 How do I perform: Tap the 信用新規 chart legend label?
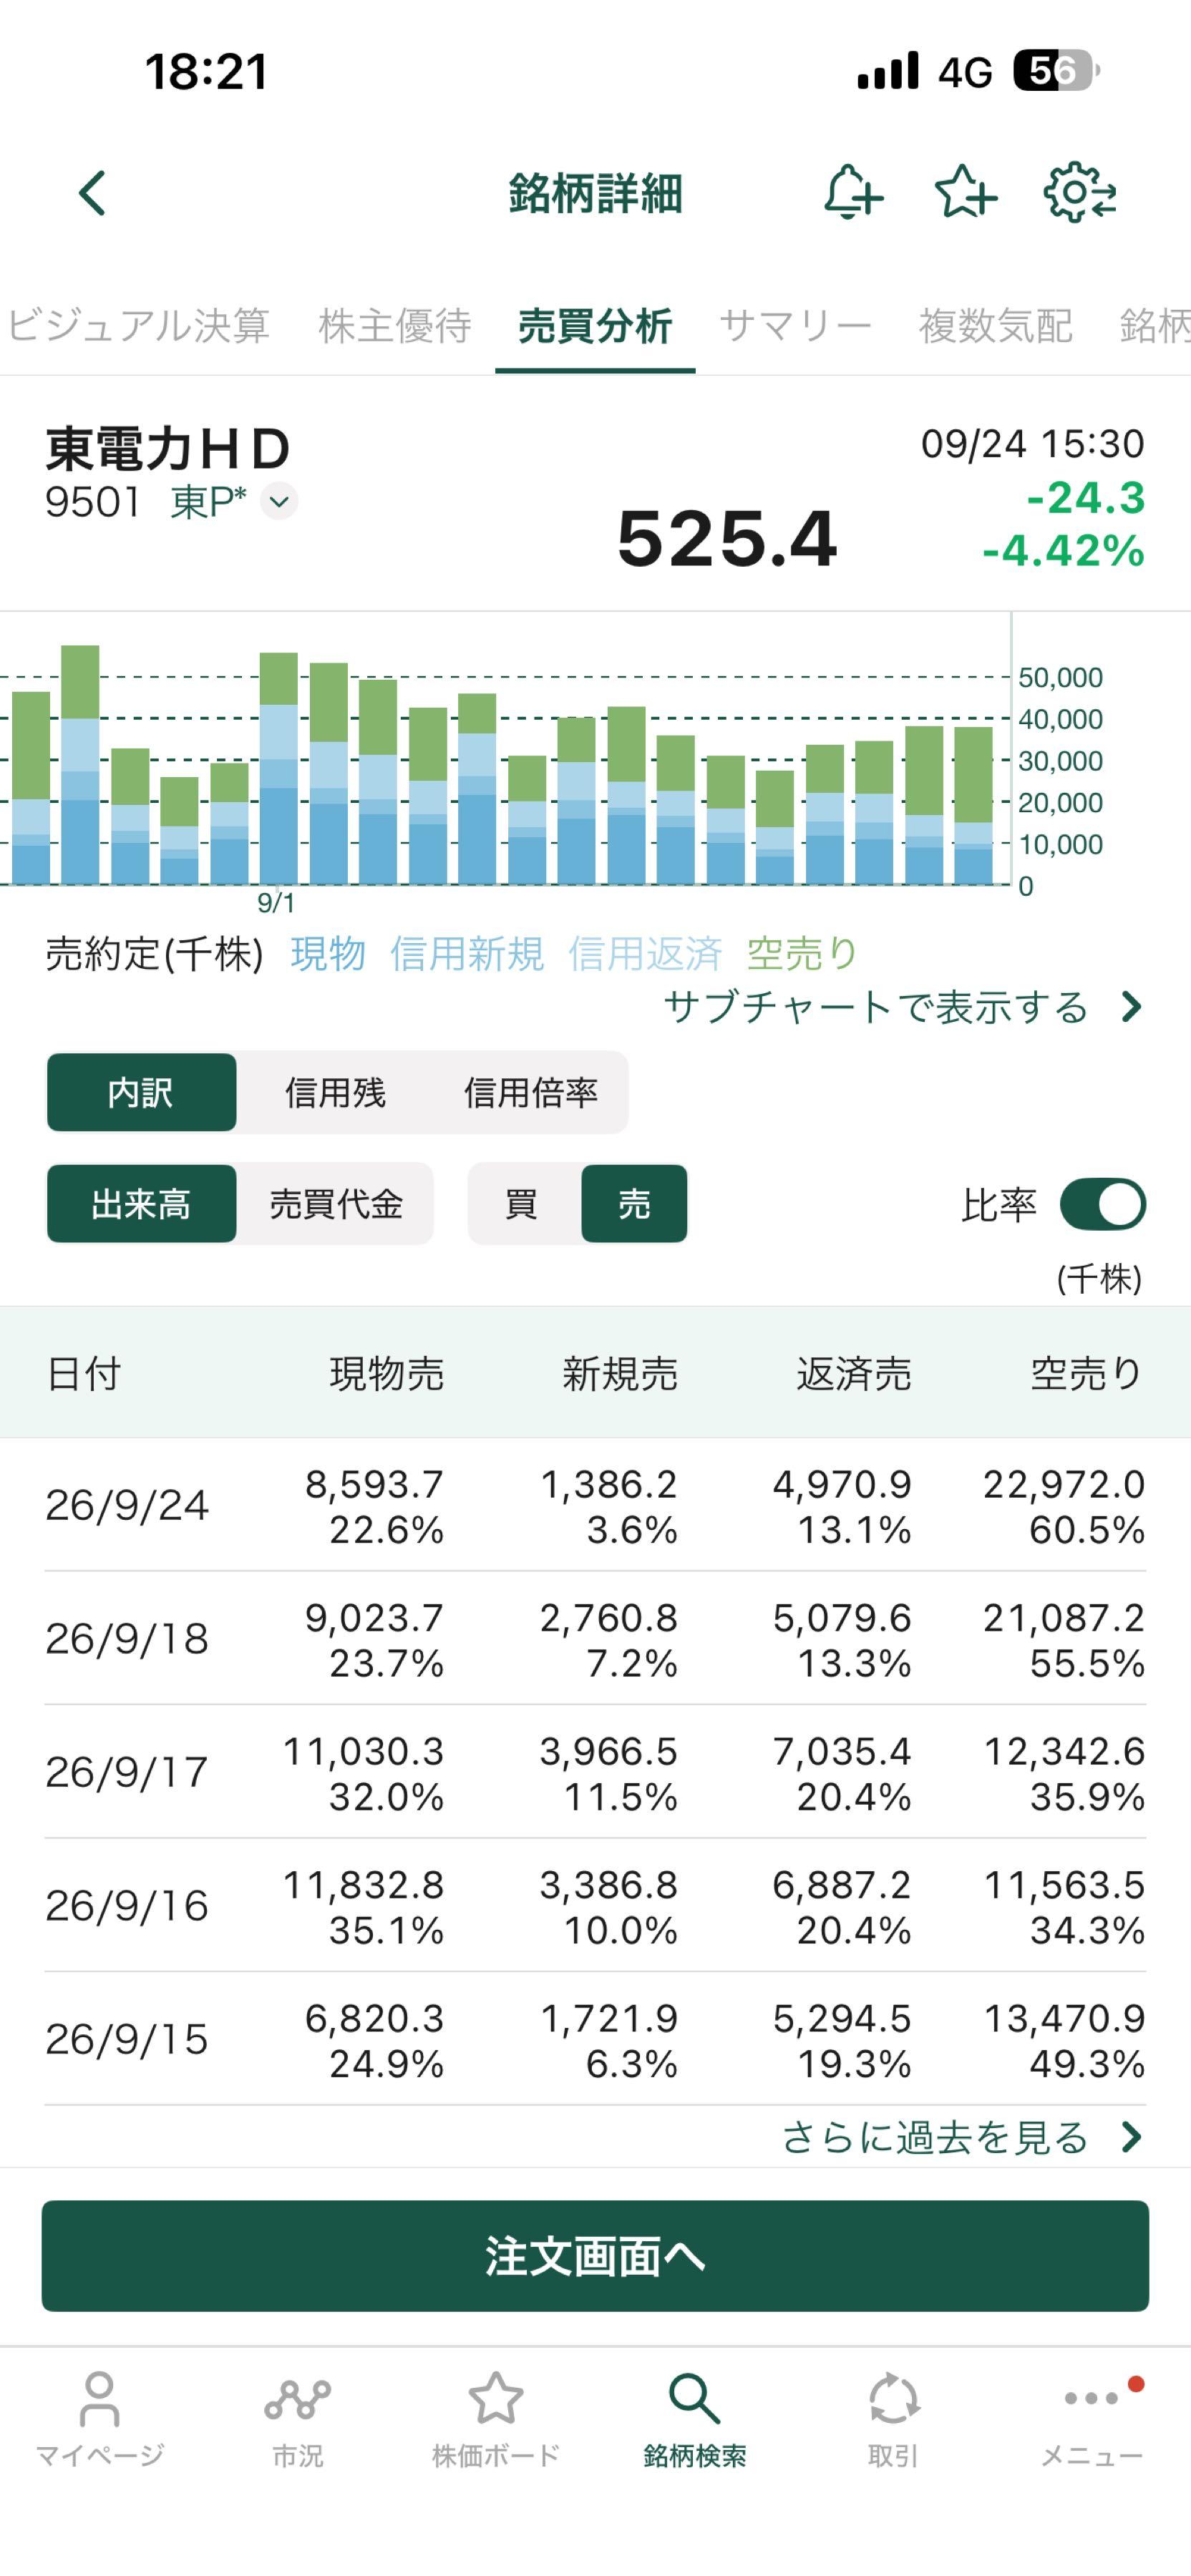[467, 954]
